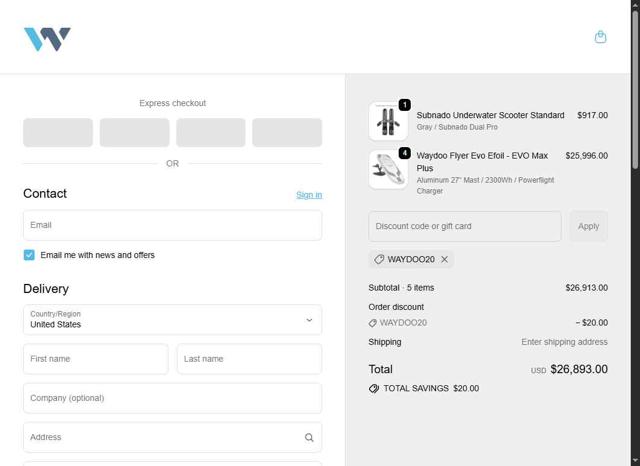Screen dimensions: 640x466
Task: Click the Waydoo logo
Action: [47, 39]
